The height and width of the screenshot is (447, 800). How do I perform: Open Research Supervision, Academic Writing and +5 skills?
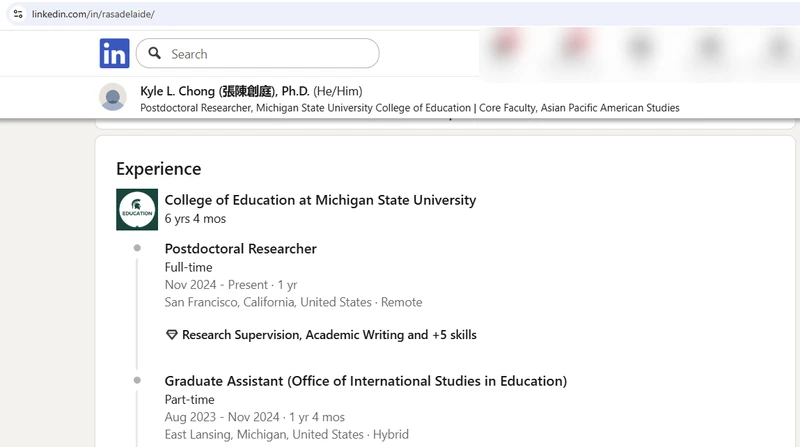[329, 335]
